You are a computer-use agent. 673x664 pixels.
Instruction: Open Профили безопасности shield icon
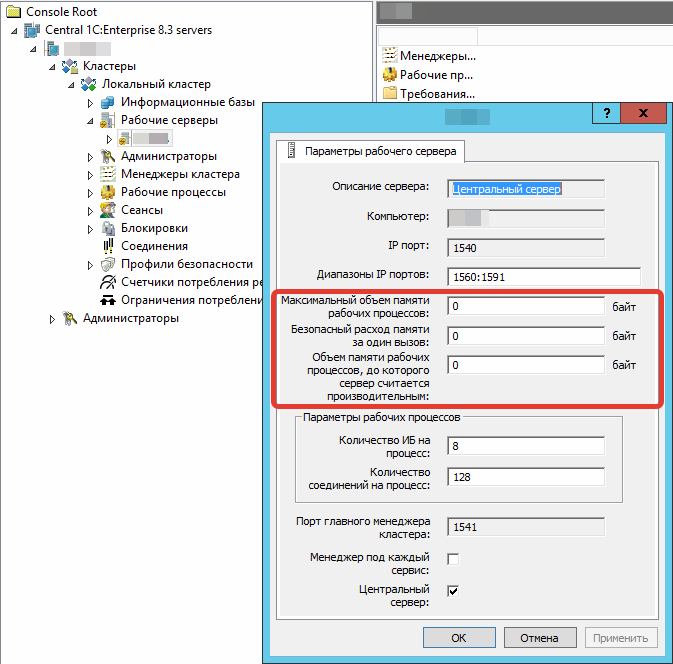click(x=108, y=264)
